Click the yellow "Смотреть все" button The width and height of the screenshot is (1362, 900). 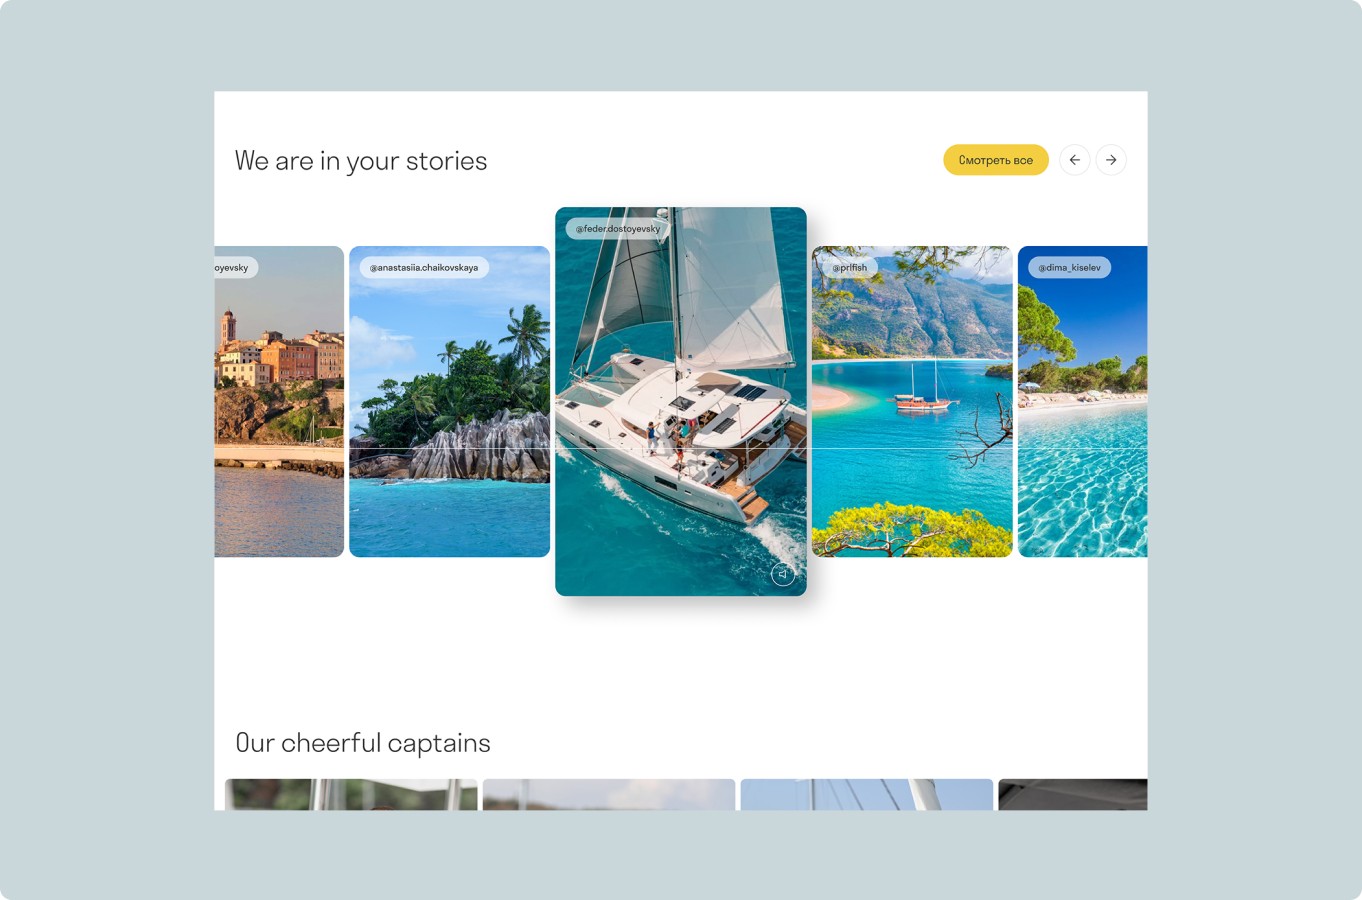tap(995, 160)
